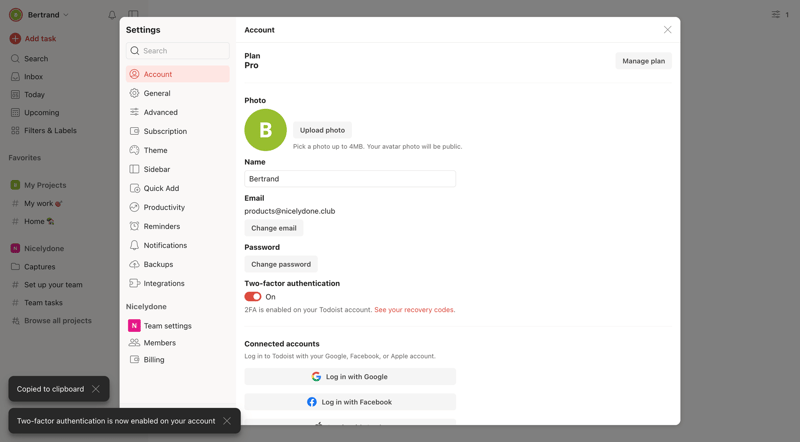
Task: Open Productivity settings
Action: 178,207
